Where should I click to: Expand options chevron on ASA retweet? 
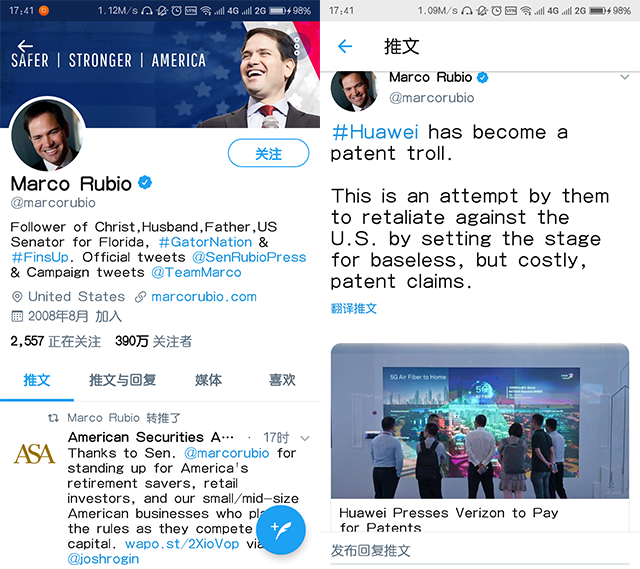click(x=304, y=438)
